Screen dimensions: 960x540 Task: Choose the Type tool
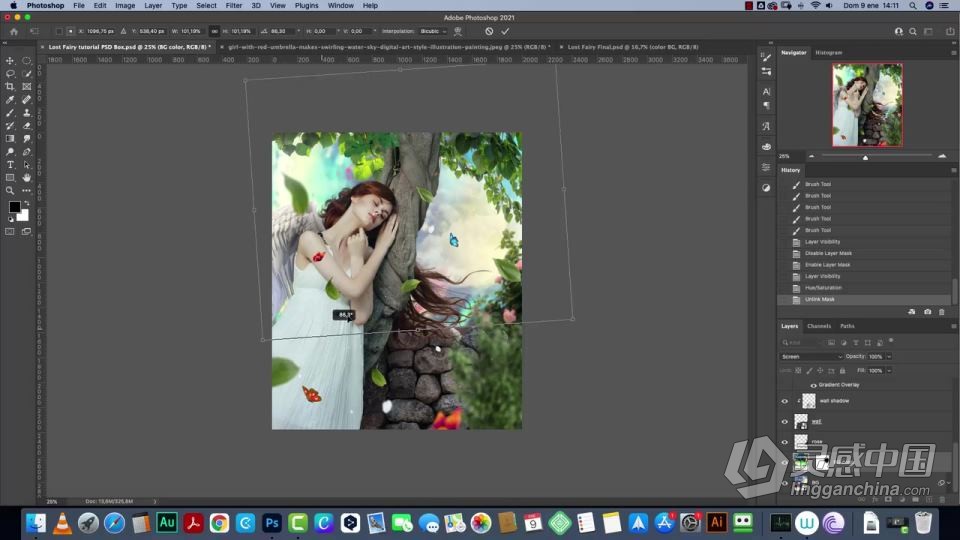click(x=10, y=164)
